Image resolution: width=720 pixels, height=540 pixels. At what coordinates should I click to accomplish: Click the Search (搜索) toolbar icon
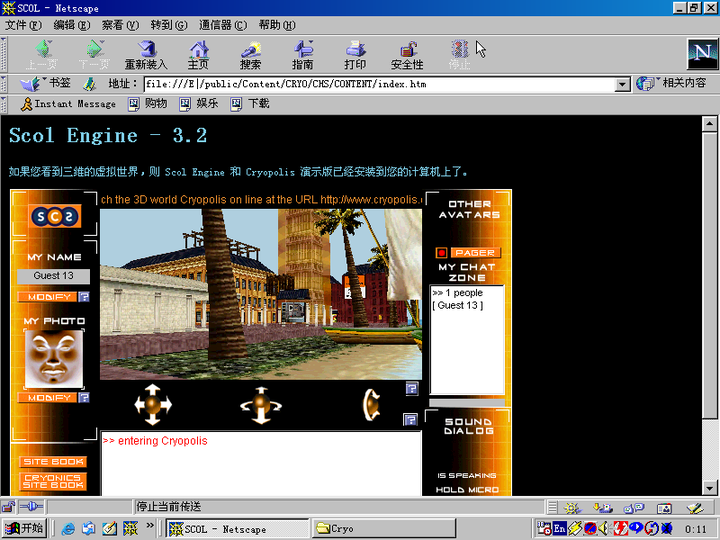(250, 54)
